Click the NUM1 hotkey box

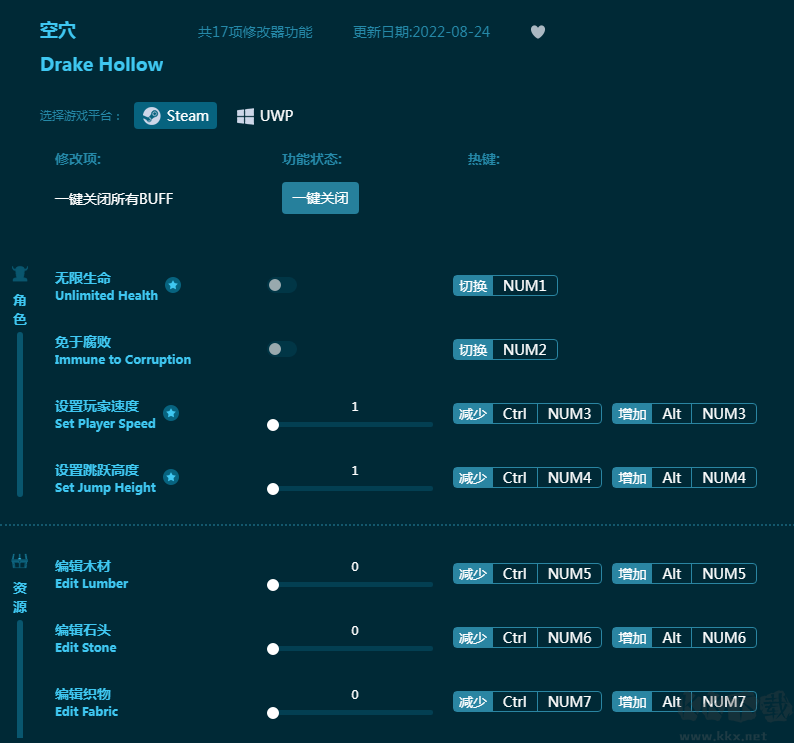[524, 286]
